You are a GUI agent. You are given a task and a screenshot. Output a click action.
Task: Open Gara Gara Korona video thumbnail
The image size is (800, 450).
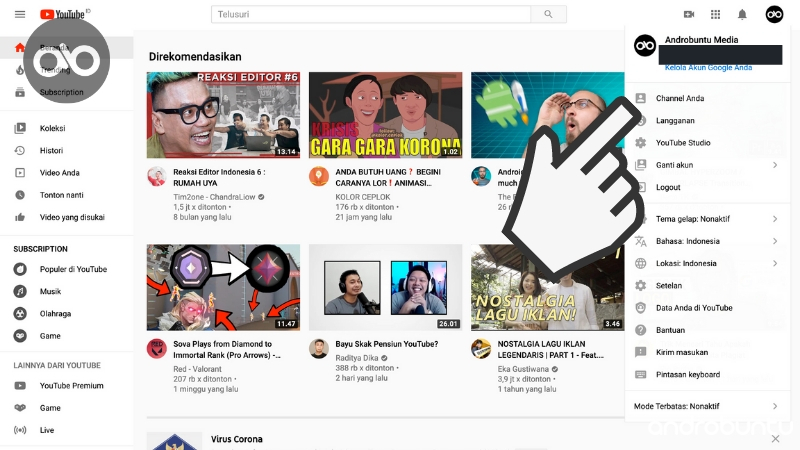[x=385, y=115]
